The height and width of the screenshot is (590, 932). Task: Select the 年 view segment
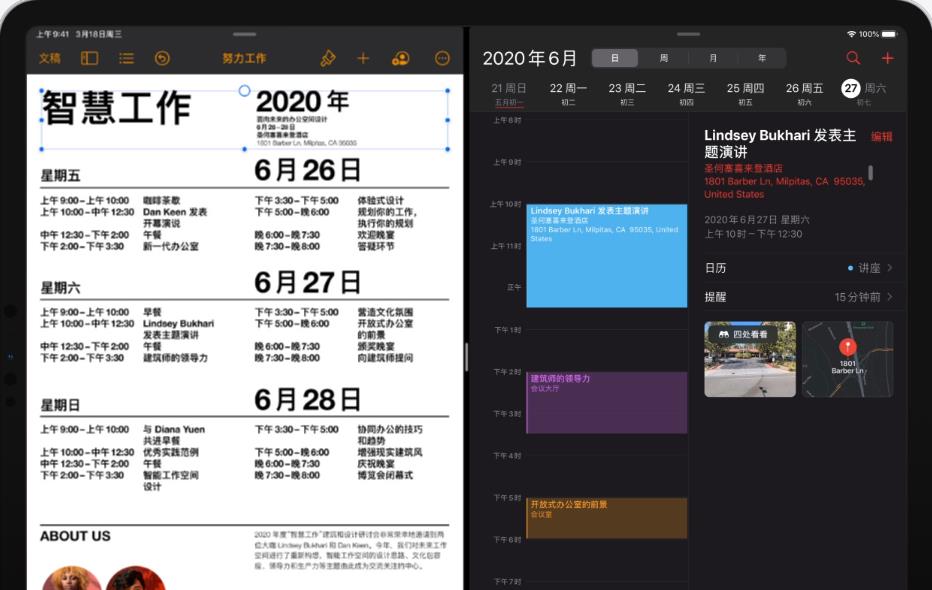[762, 58]
